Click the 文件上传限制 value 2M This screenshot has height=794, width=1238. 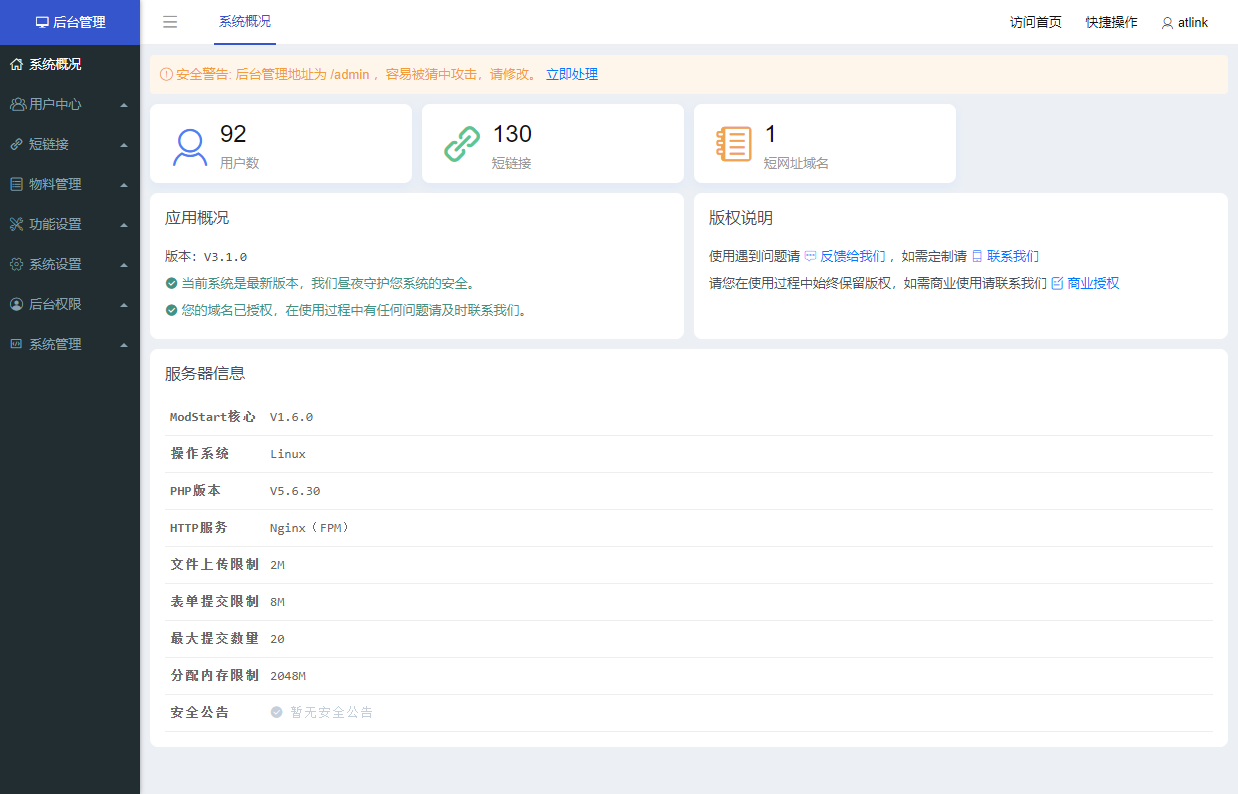point(277,565)
